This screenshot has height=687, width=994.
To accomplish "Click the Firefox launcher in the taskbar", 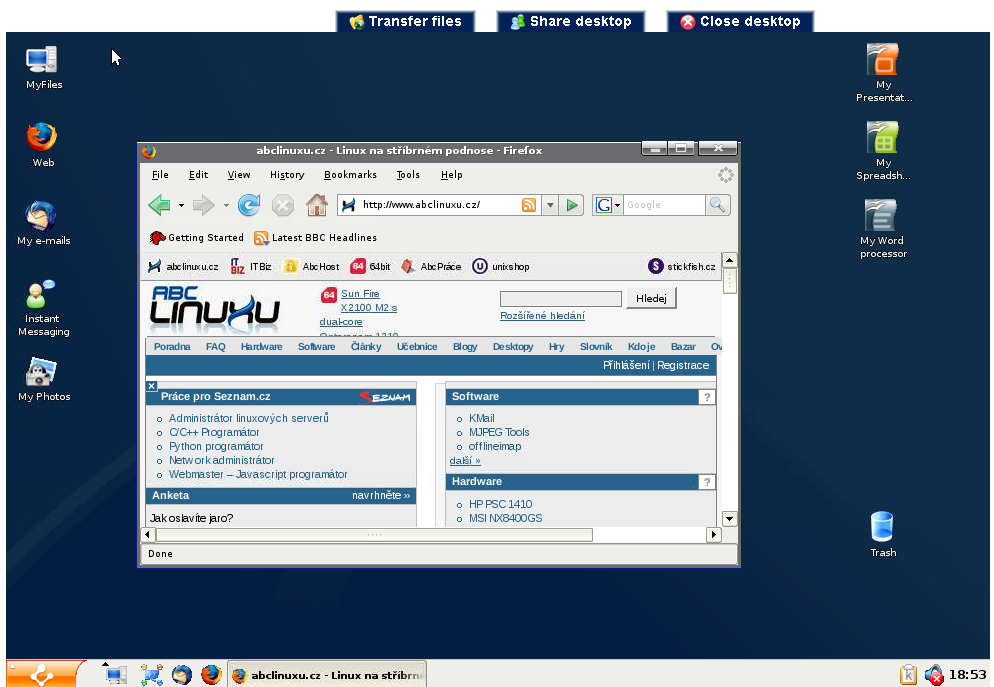I will (x=211, y=674).
